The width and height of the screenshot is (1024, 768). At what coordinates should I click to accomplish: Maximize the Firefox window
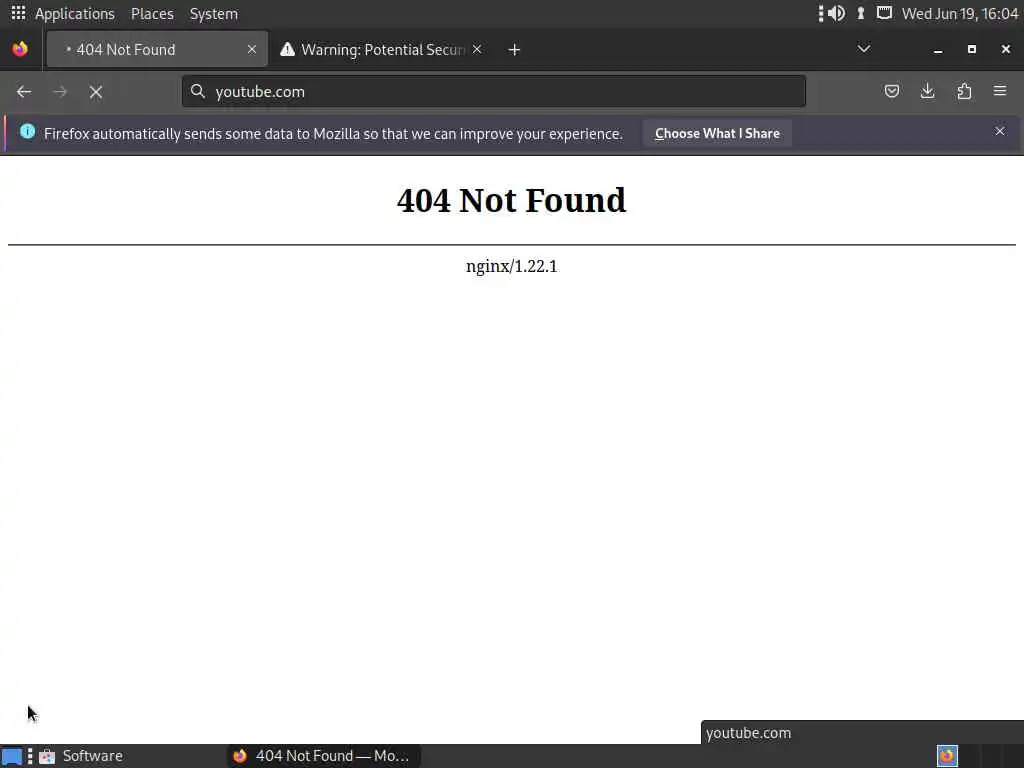tap(972, 50)
